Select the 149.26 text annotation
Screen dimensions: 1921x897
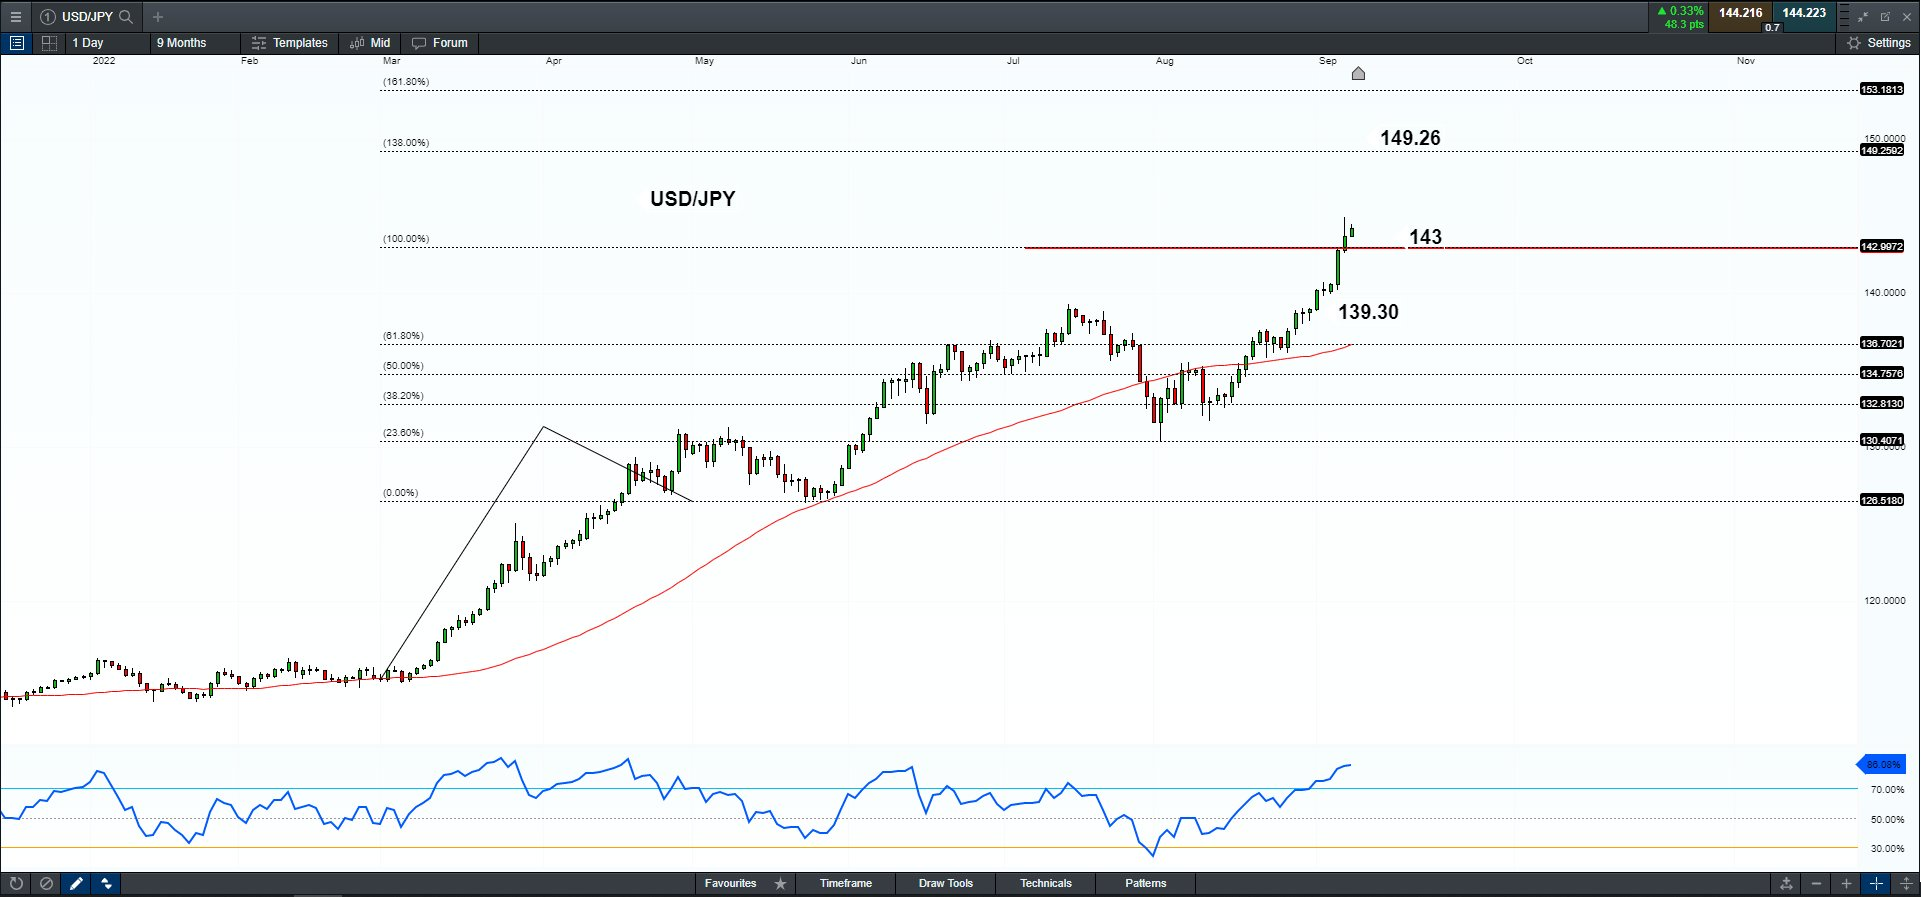coord(1410,138)
